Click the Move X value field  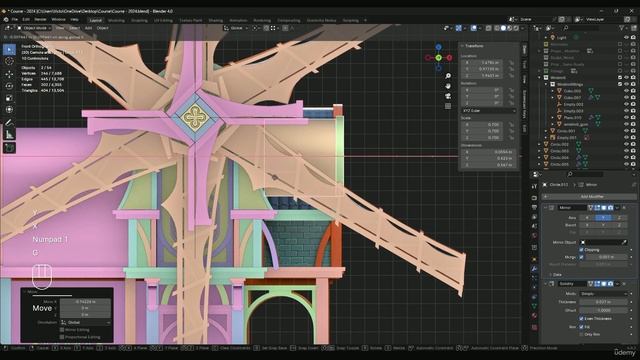pos(86,302)
